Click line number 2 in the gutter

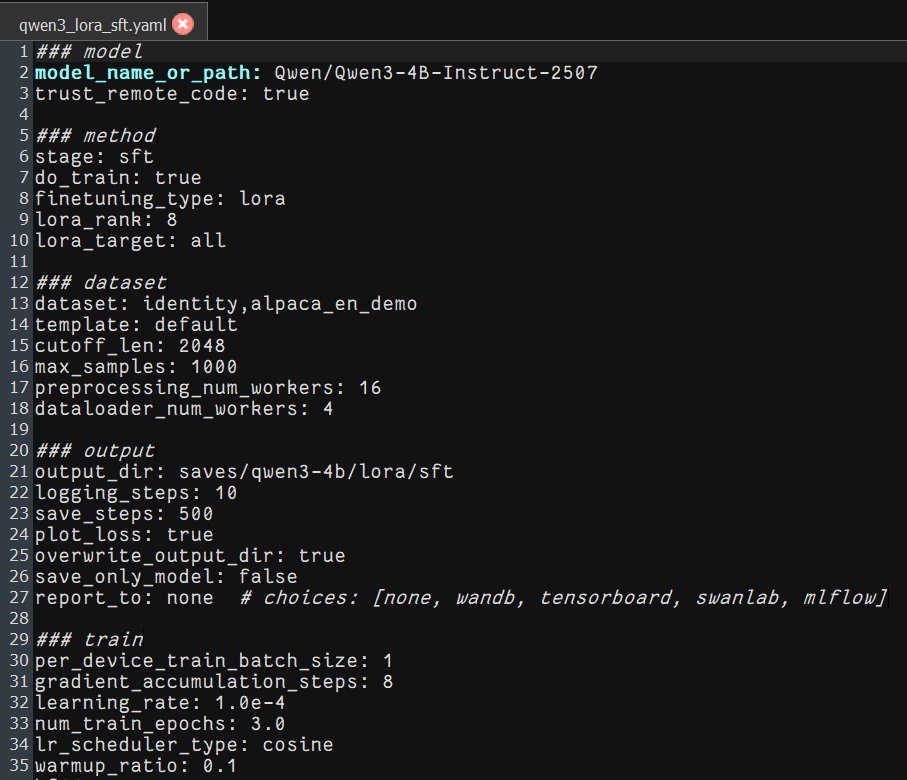point(23,73)
